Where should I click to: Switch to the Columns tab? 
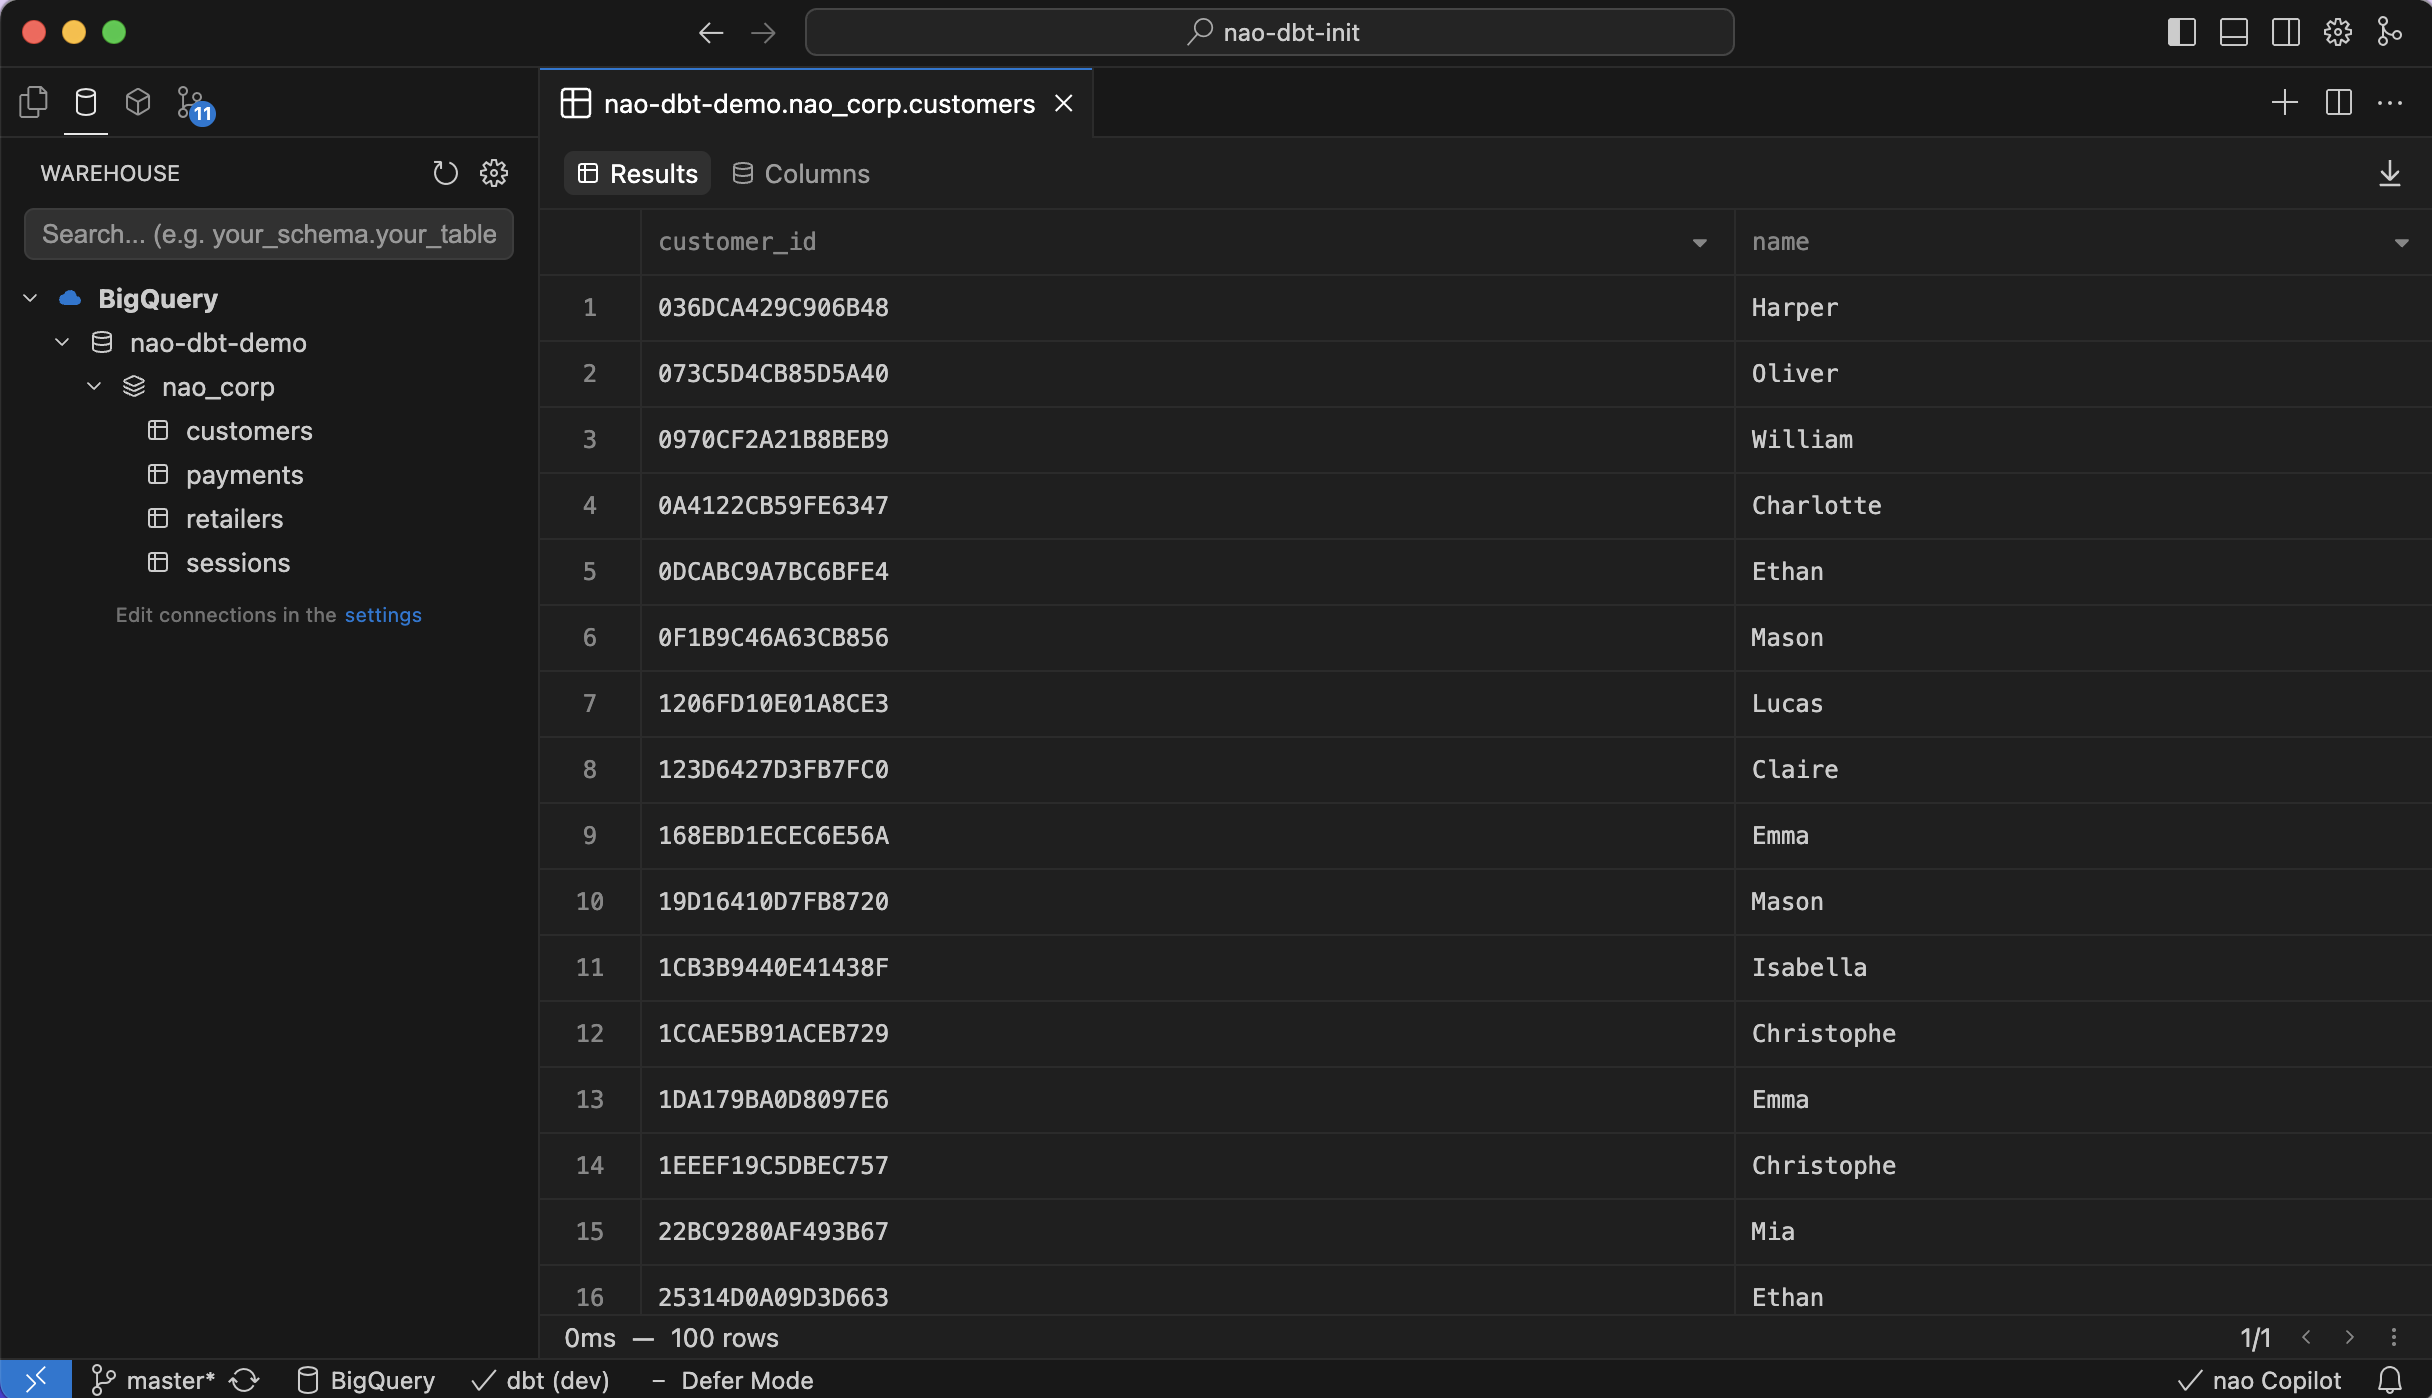(800, 173)
